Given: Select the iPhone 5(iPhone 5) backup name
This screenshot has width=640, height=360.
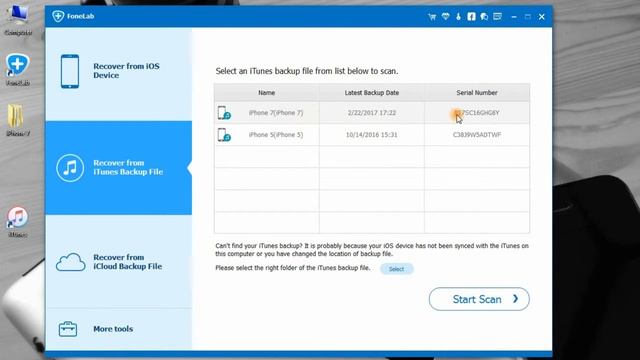Looking at the screenshot, I should 276,135.
